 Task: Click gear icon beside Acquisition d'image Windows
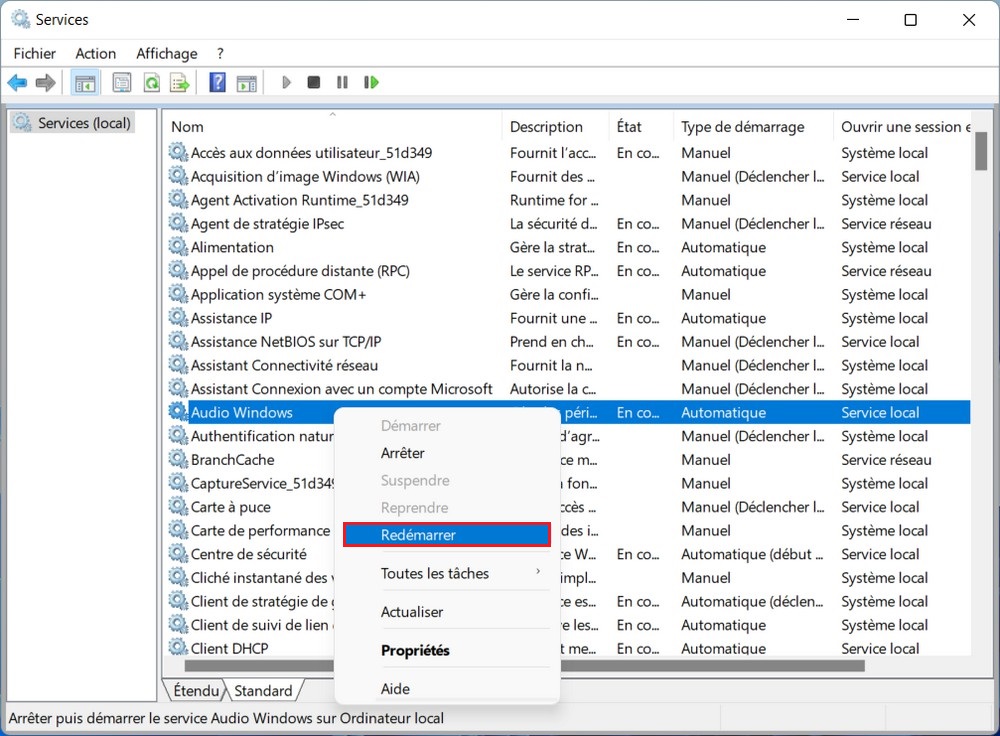pos(178,176)
